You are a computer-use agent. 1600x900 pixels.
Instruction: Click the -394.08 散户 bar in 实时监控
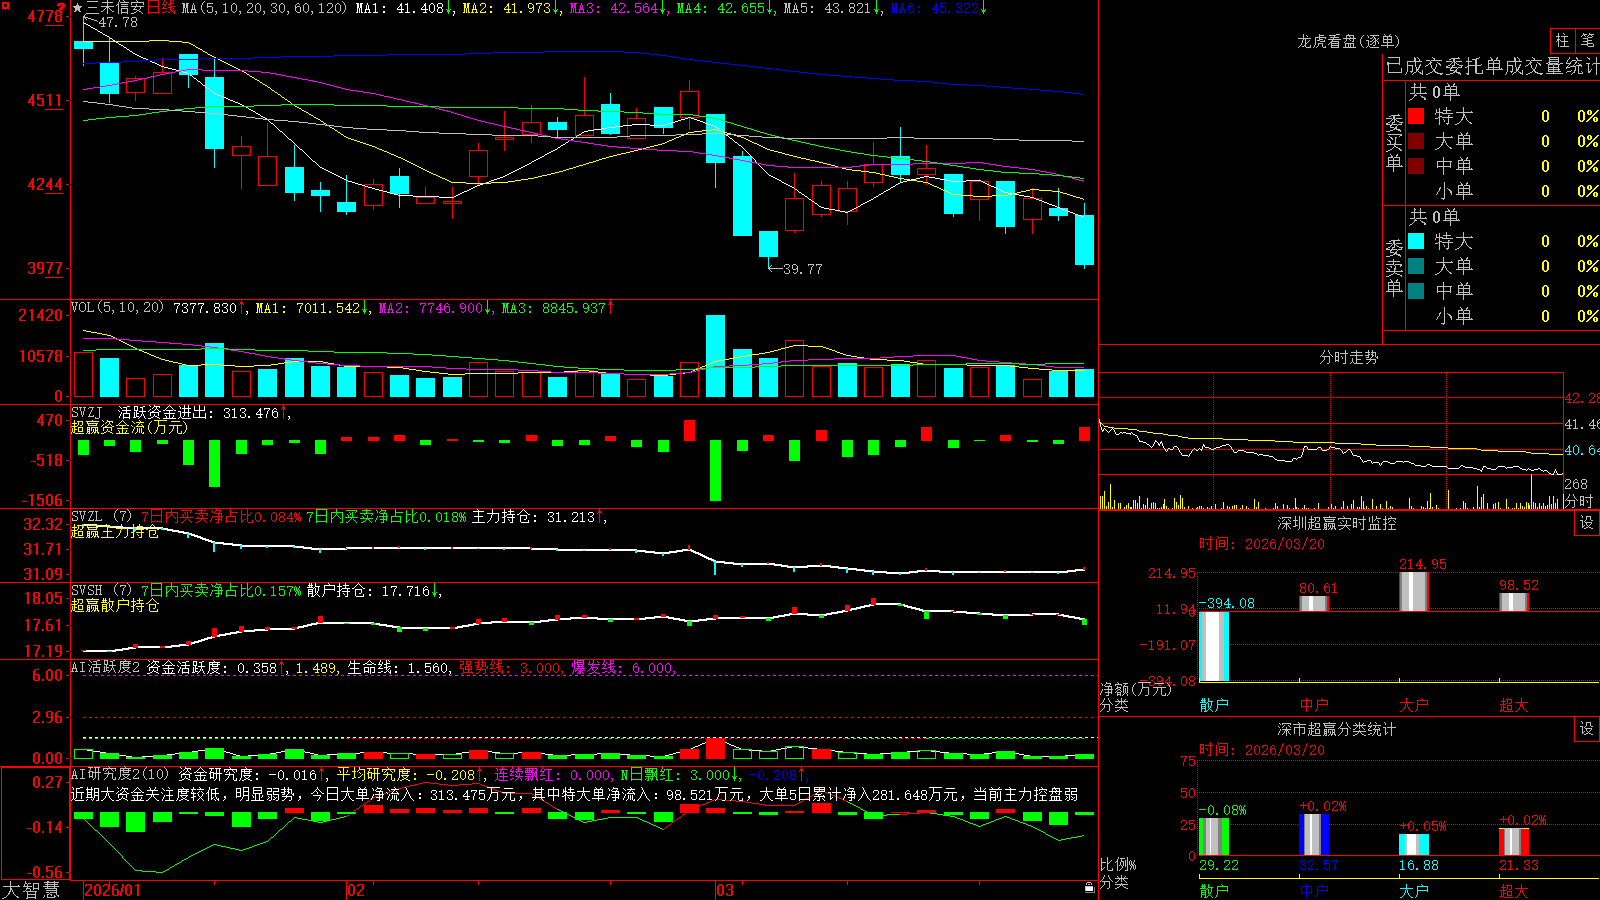(x=1214, y=646)
